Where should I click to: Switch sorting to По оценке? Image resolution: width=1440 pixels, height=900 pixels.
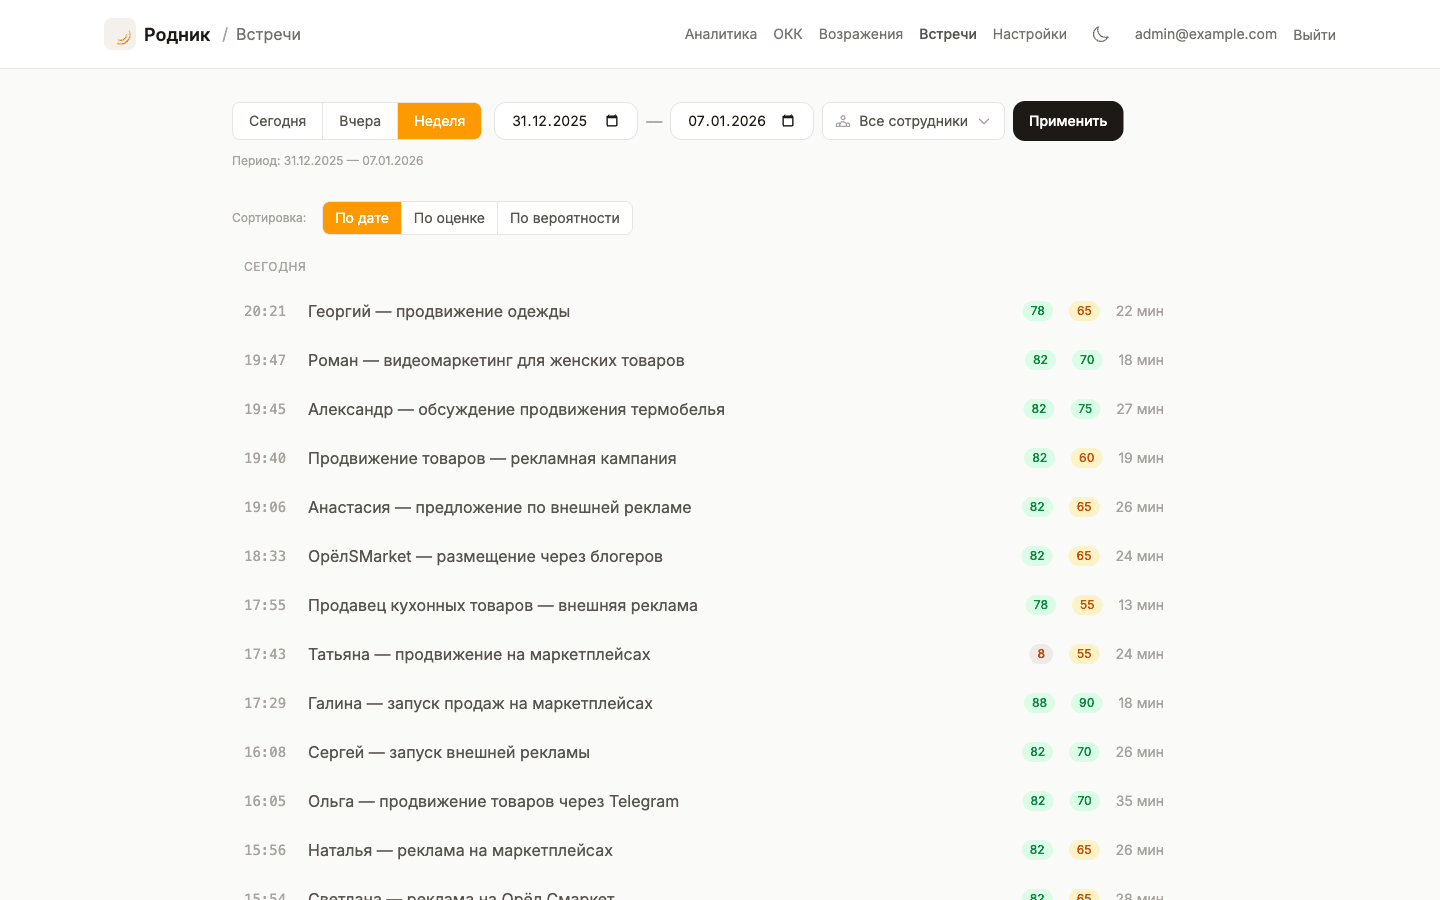[x=449, y=217]
